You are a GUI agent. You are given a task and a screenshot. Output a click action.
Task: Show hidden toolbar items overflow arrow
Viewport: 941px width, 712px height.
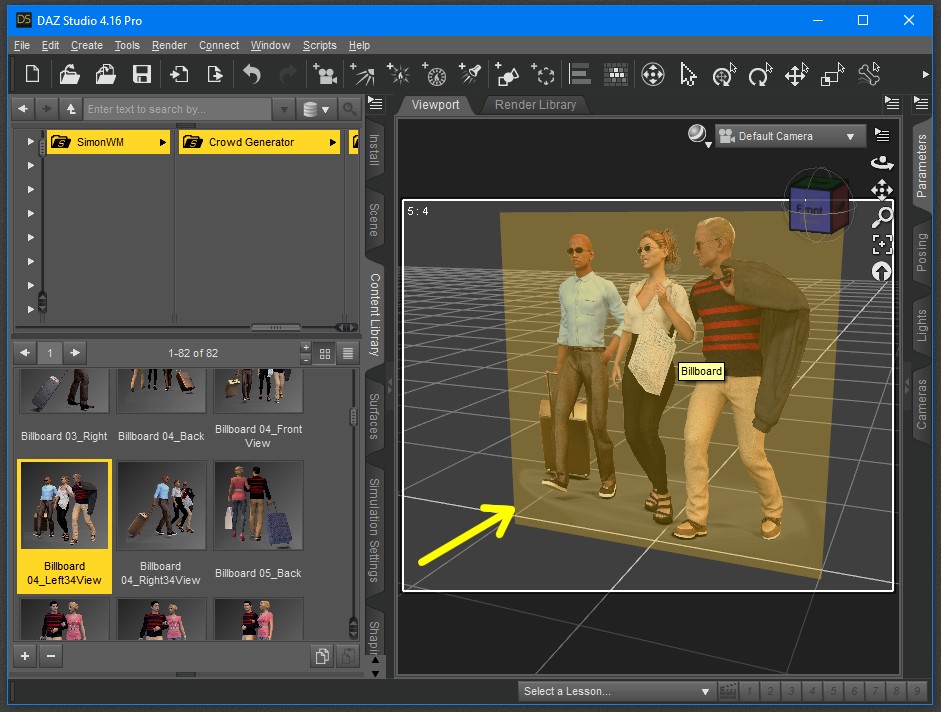pos(925,74)
